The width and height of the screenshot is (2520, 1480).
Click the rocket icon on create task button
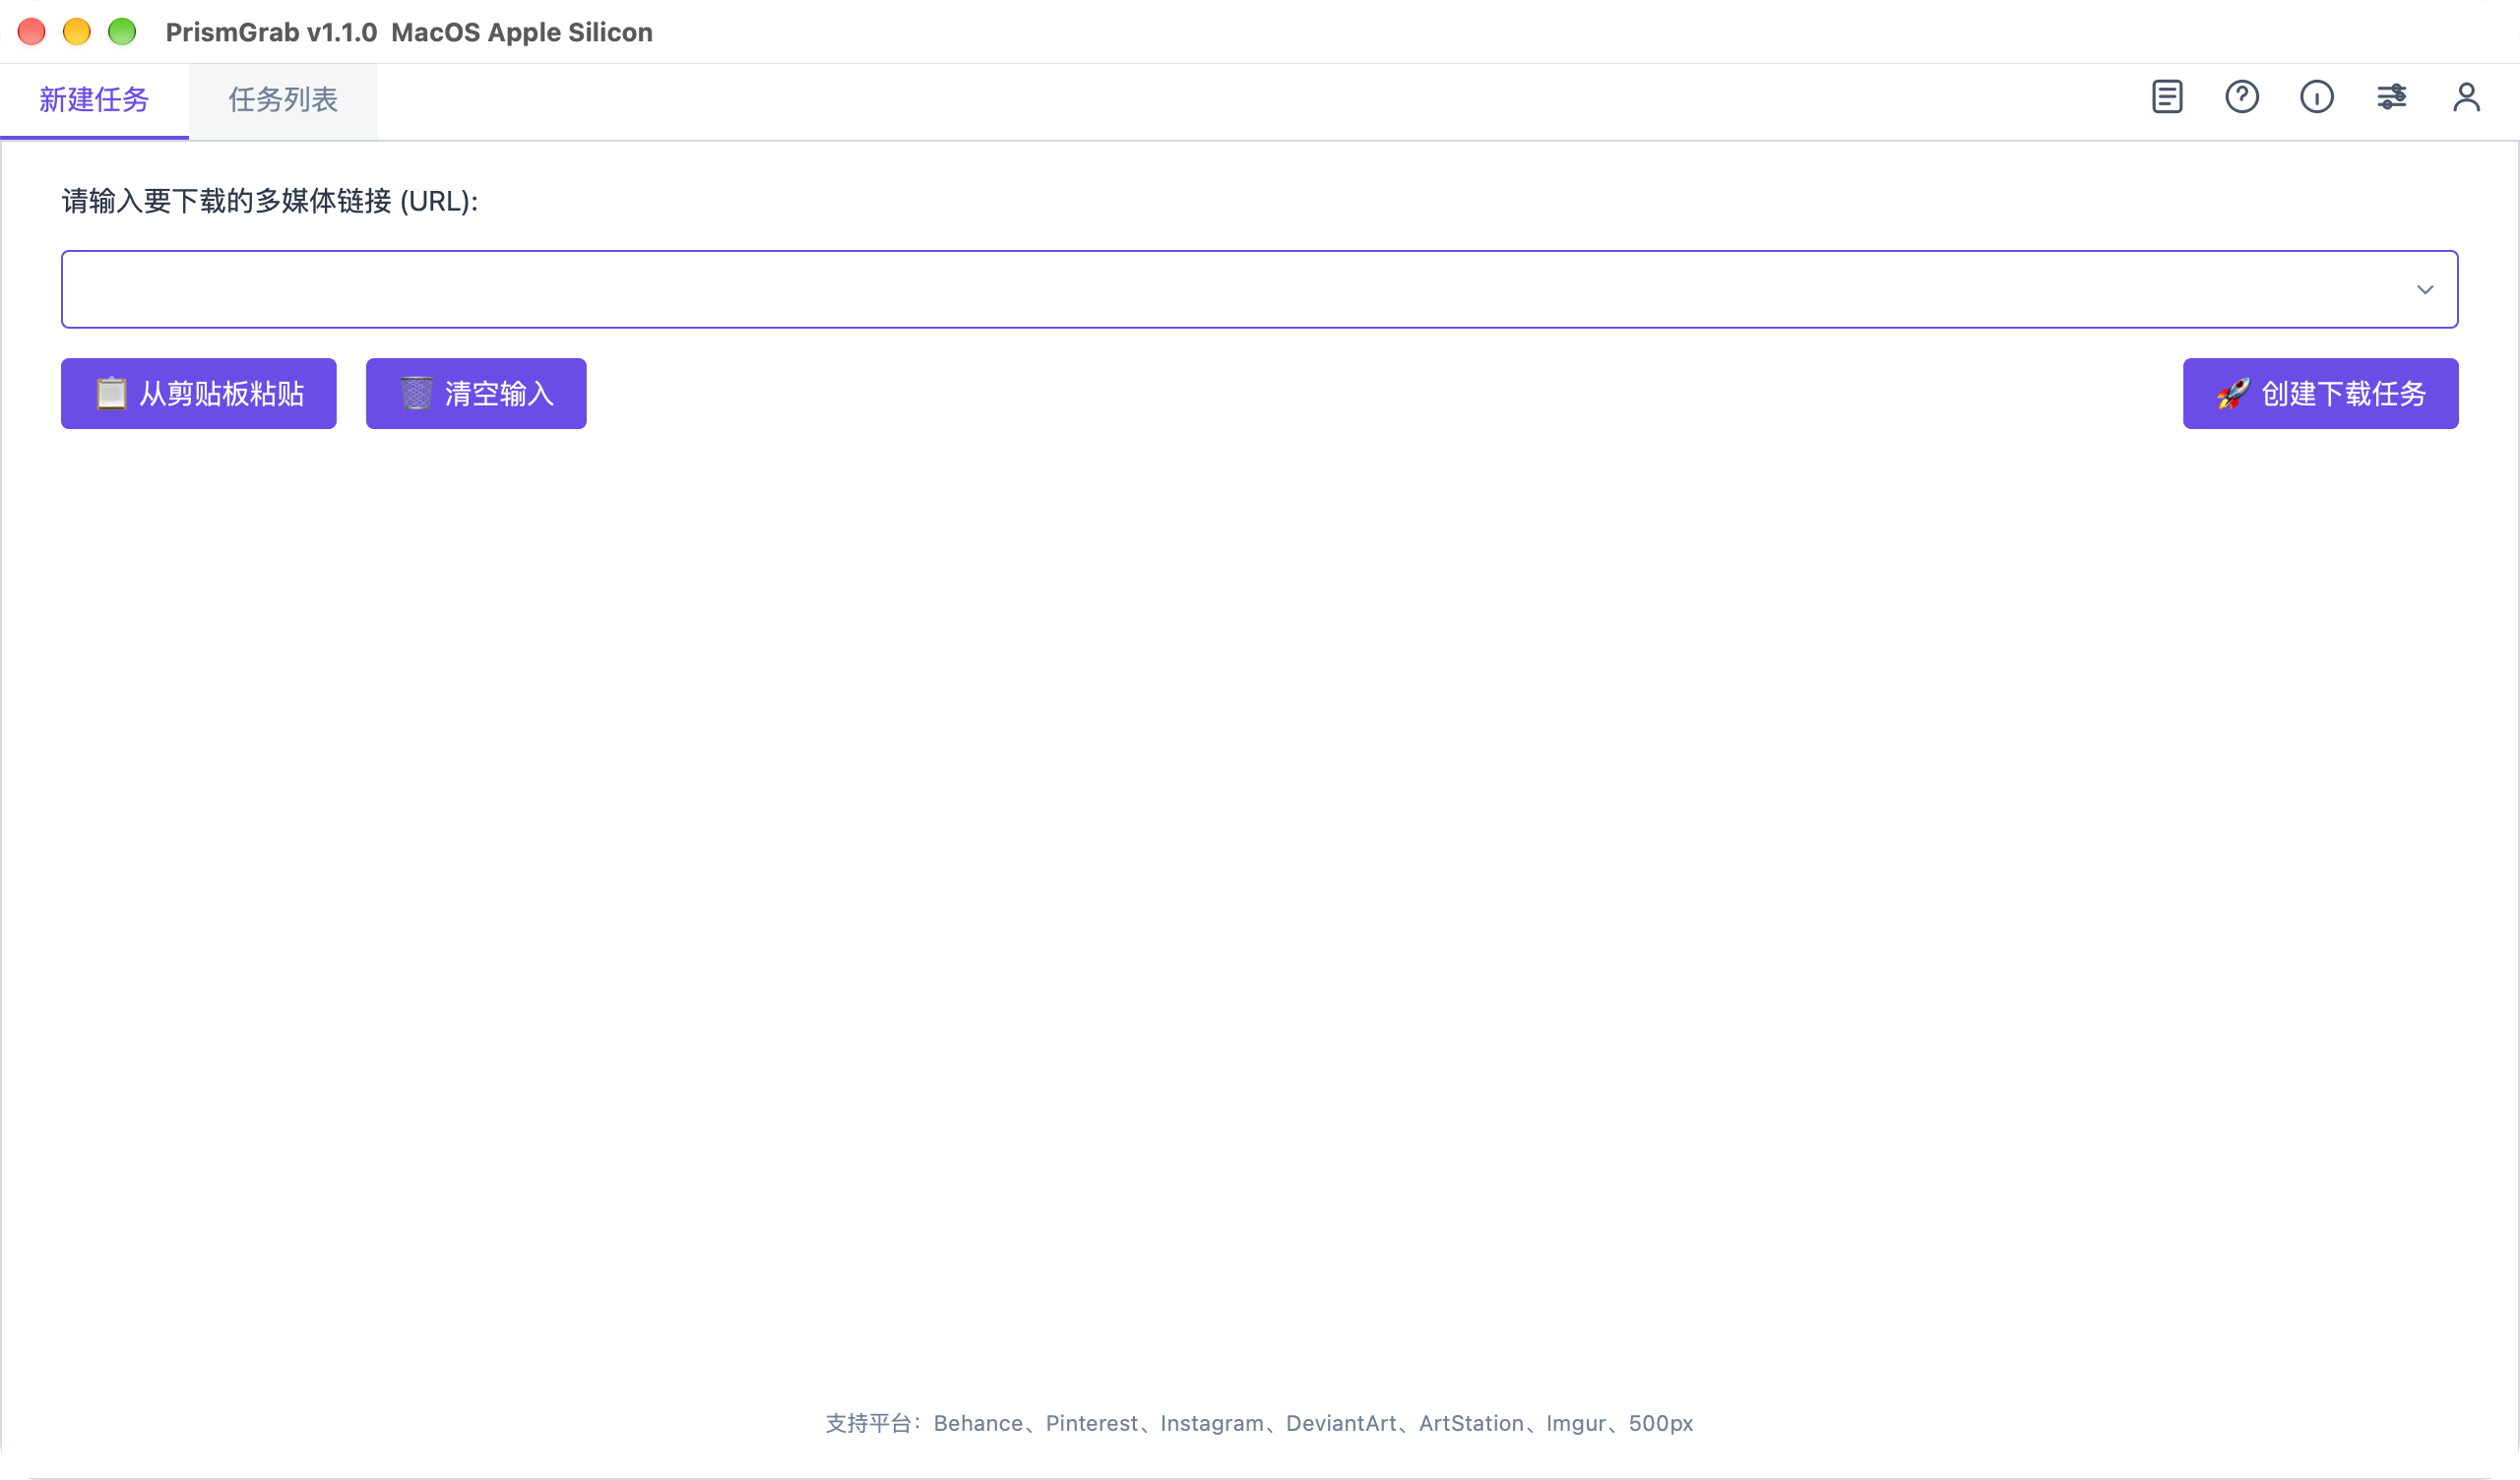[2233, 393]
